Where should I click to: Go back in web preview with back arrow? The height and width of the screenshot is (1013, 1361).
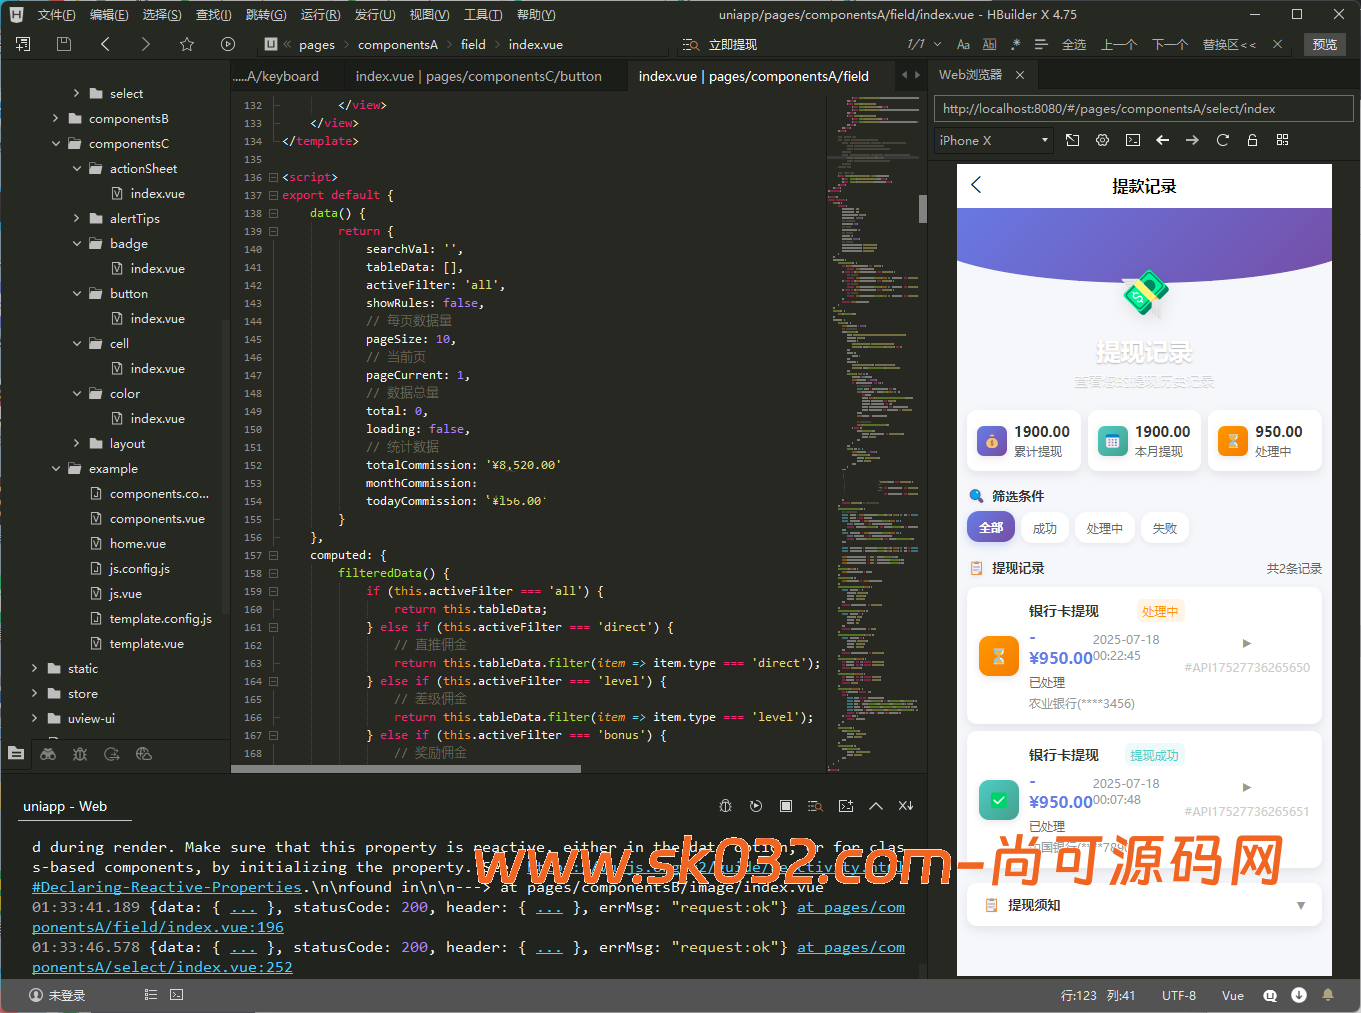1162,140
